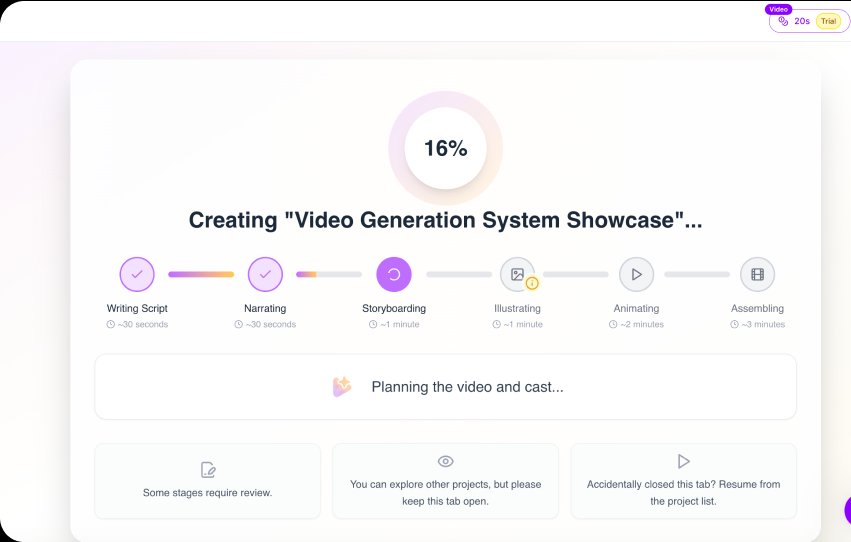The height and width of the screenshot is (542, 851).
Task: Click the clock icon beside Assembling ~3 minutes
Action: click(734, 324)
